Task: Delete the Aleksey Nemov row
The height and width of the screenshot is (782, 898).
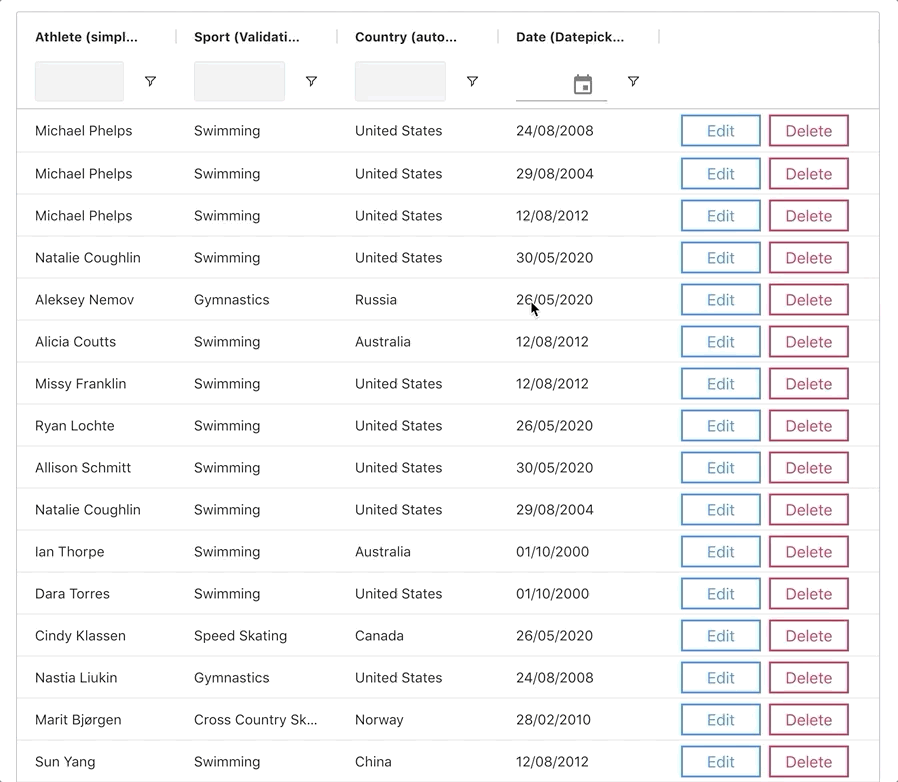Action: pos(809,300)
